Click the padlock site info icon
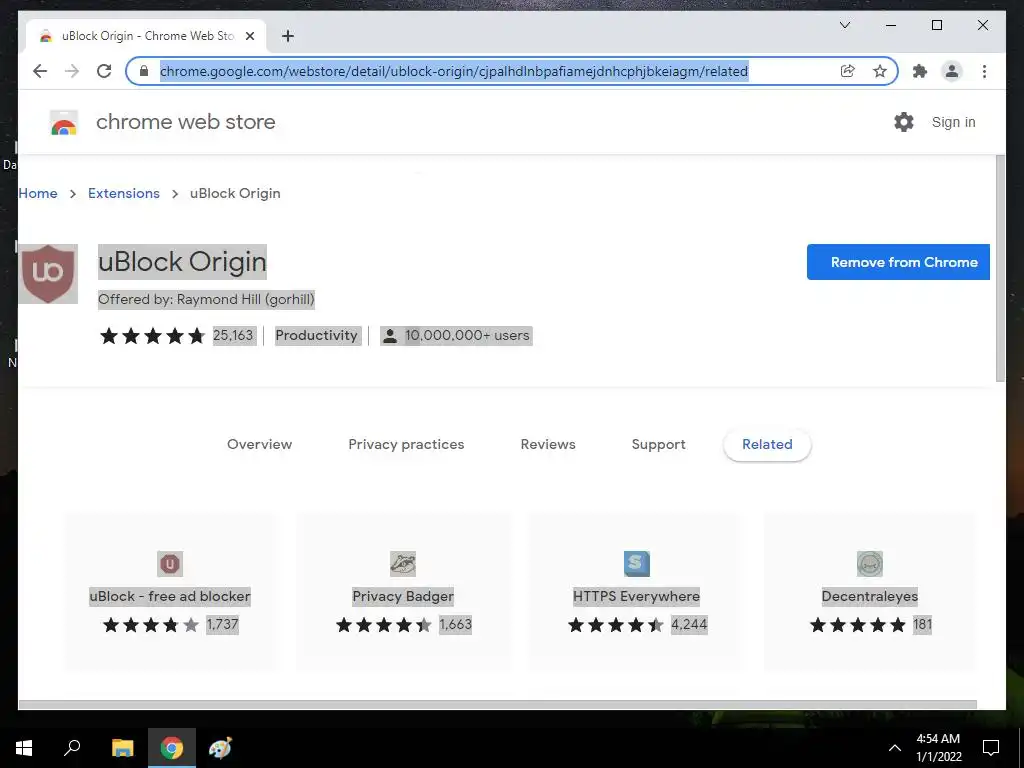Screen dimensions: 1024x768 tap(144, 71)
